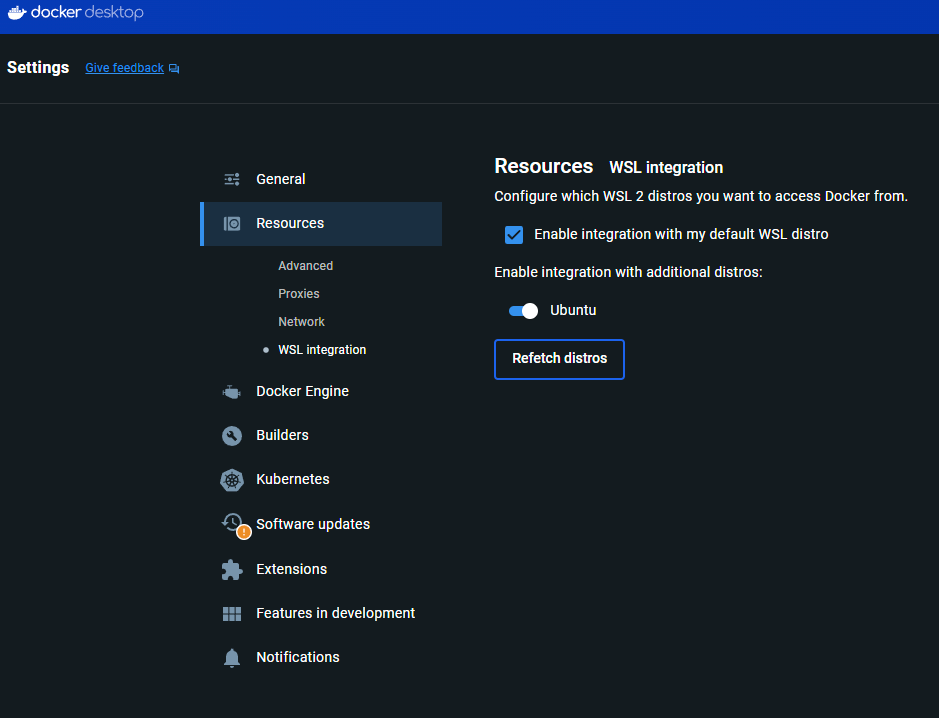Click the Docker whale logo icon
The height and width of the screenshot is (718, 939).
click(17, 13)
